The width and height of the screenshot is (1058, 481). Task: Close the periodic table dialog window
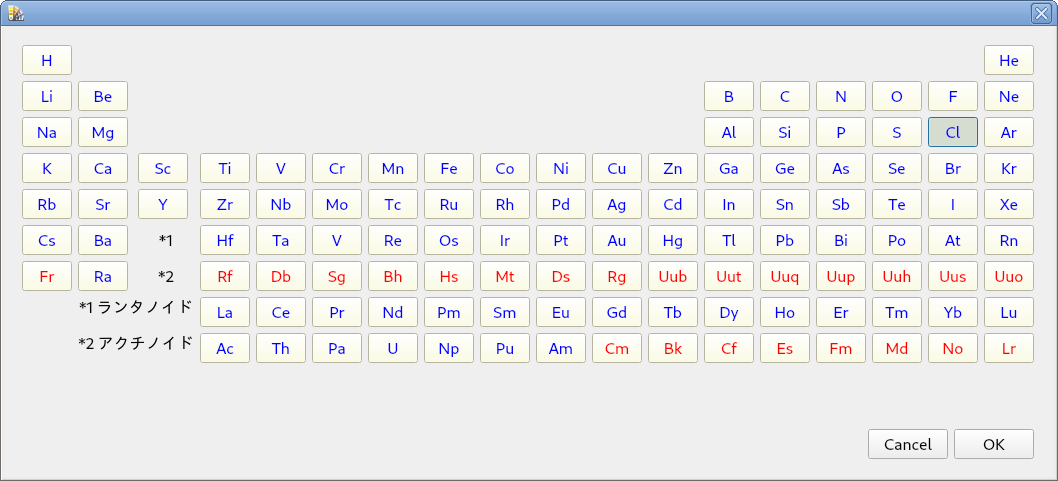coord(1041,12)
